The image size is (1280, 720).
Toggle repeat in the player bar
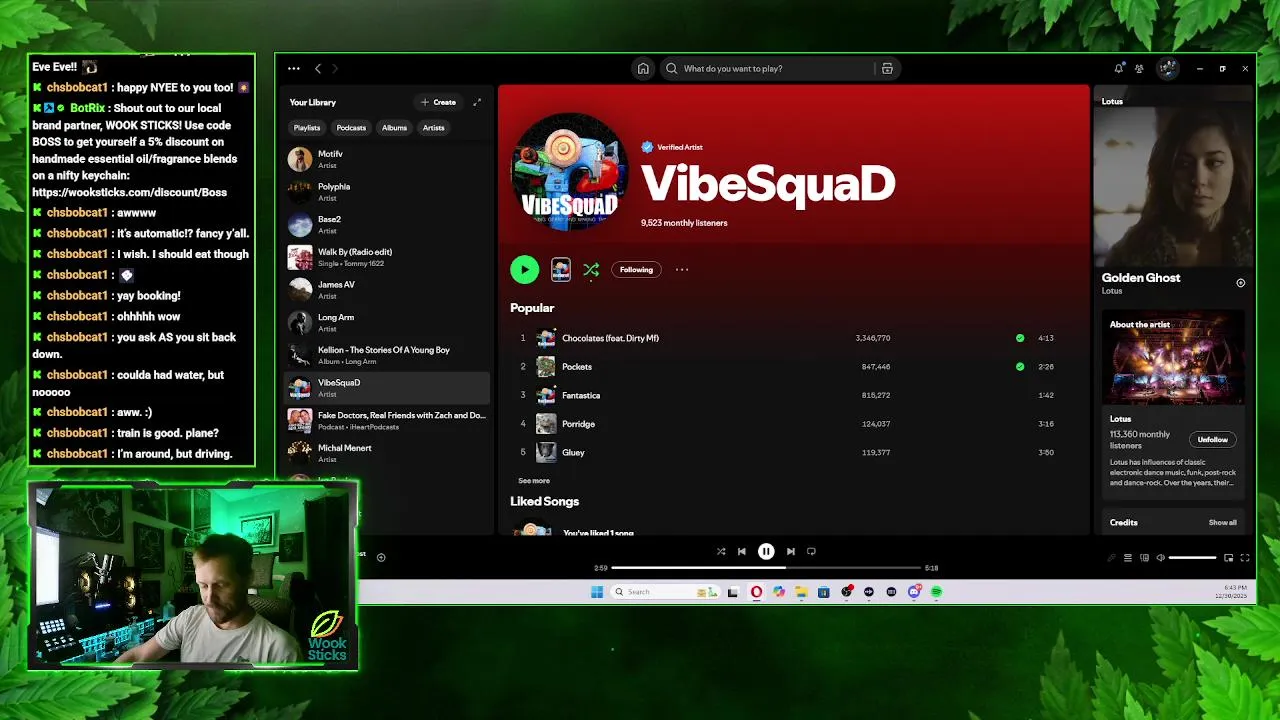[x=811, y=551]
